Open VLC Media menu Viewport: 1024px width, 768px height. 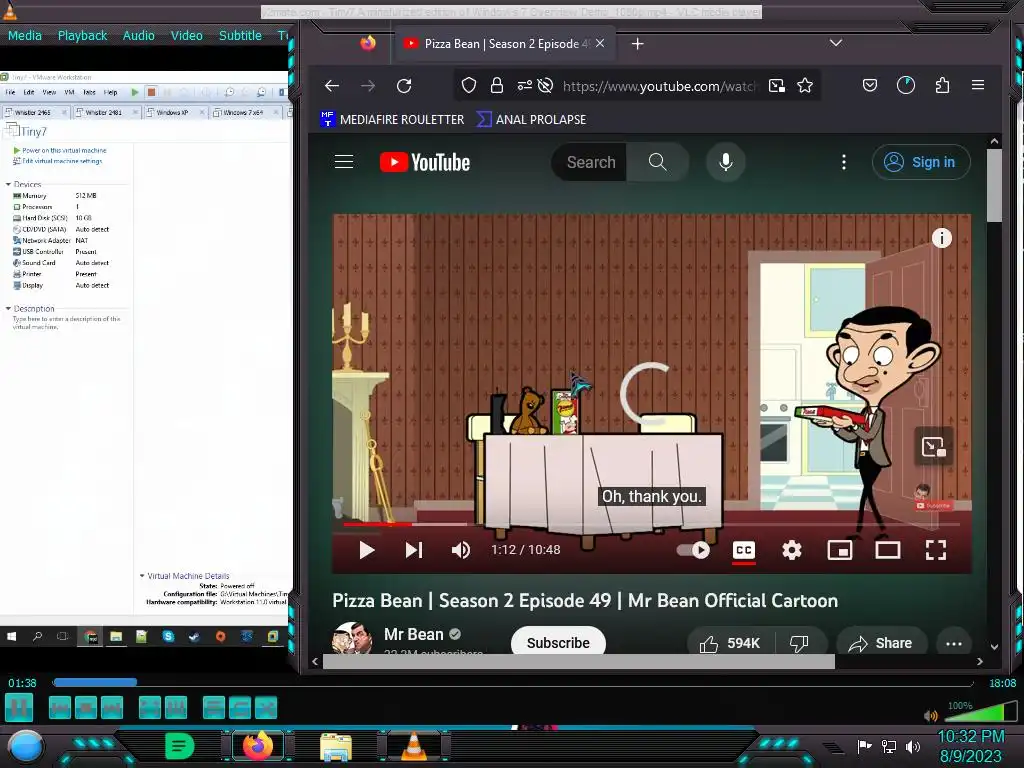tap(25, 35)
